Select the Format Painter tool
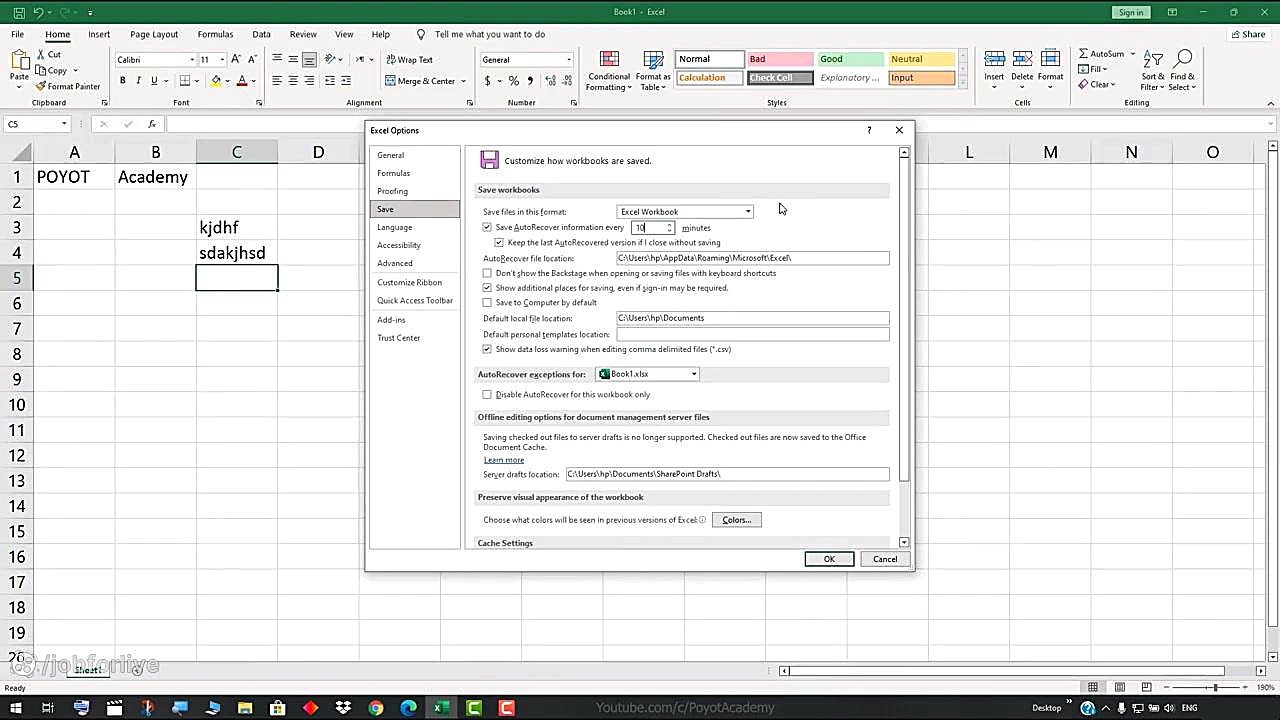Image resolution: width=1280 pixels, height=720 pixels. coord(68,86)
